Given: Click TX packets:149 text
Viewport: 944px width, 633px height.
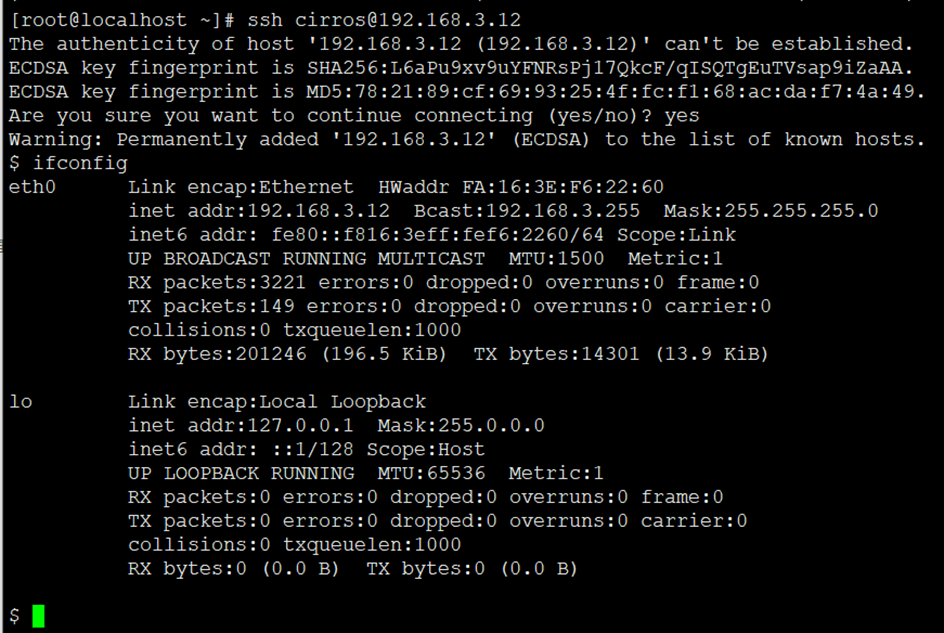Looking at the screenshot, I should (211, 306).
